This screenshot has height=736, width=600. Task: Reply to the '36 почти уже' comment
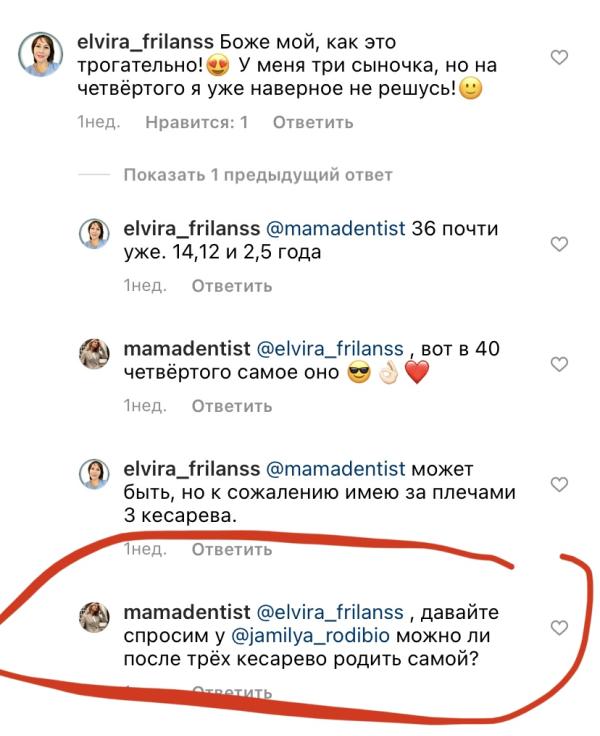(x=231, y=286)
